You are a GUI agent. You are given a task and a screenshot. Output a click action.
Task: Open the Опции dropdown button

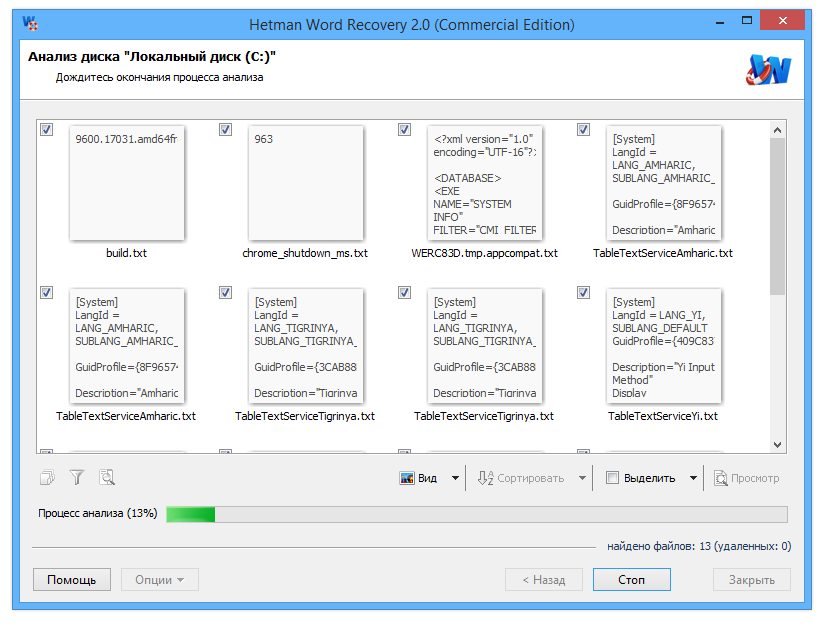160,580
